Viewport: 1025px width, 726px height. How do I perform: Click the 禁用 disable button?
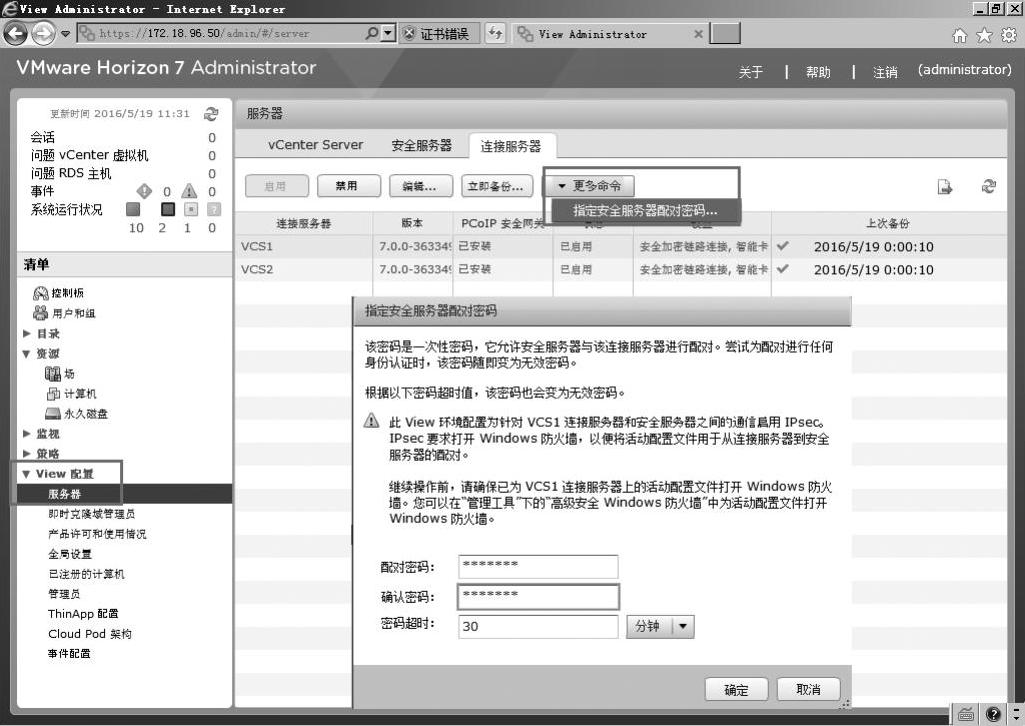pyautogui.click(x=348, y=186)
